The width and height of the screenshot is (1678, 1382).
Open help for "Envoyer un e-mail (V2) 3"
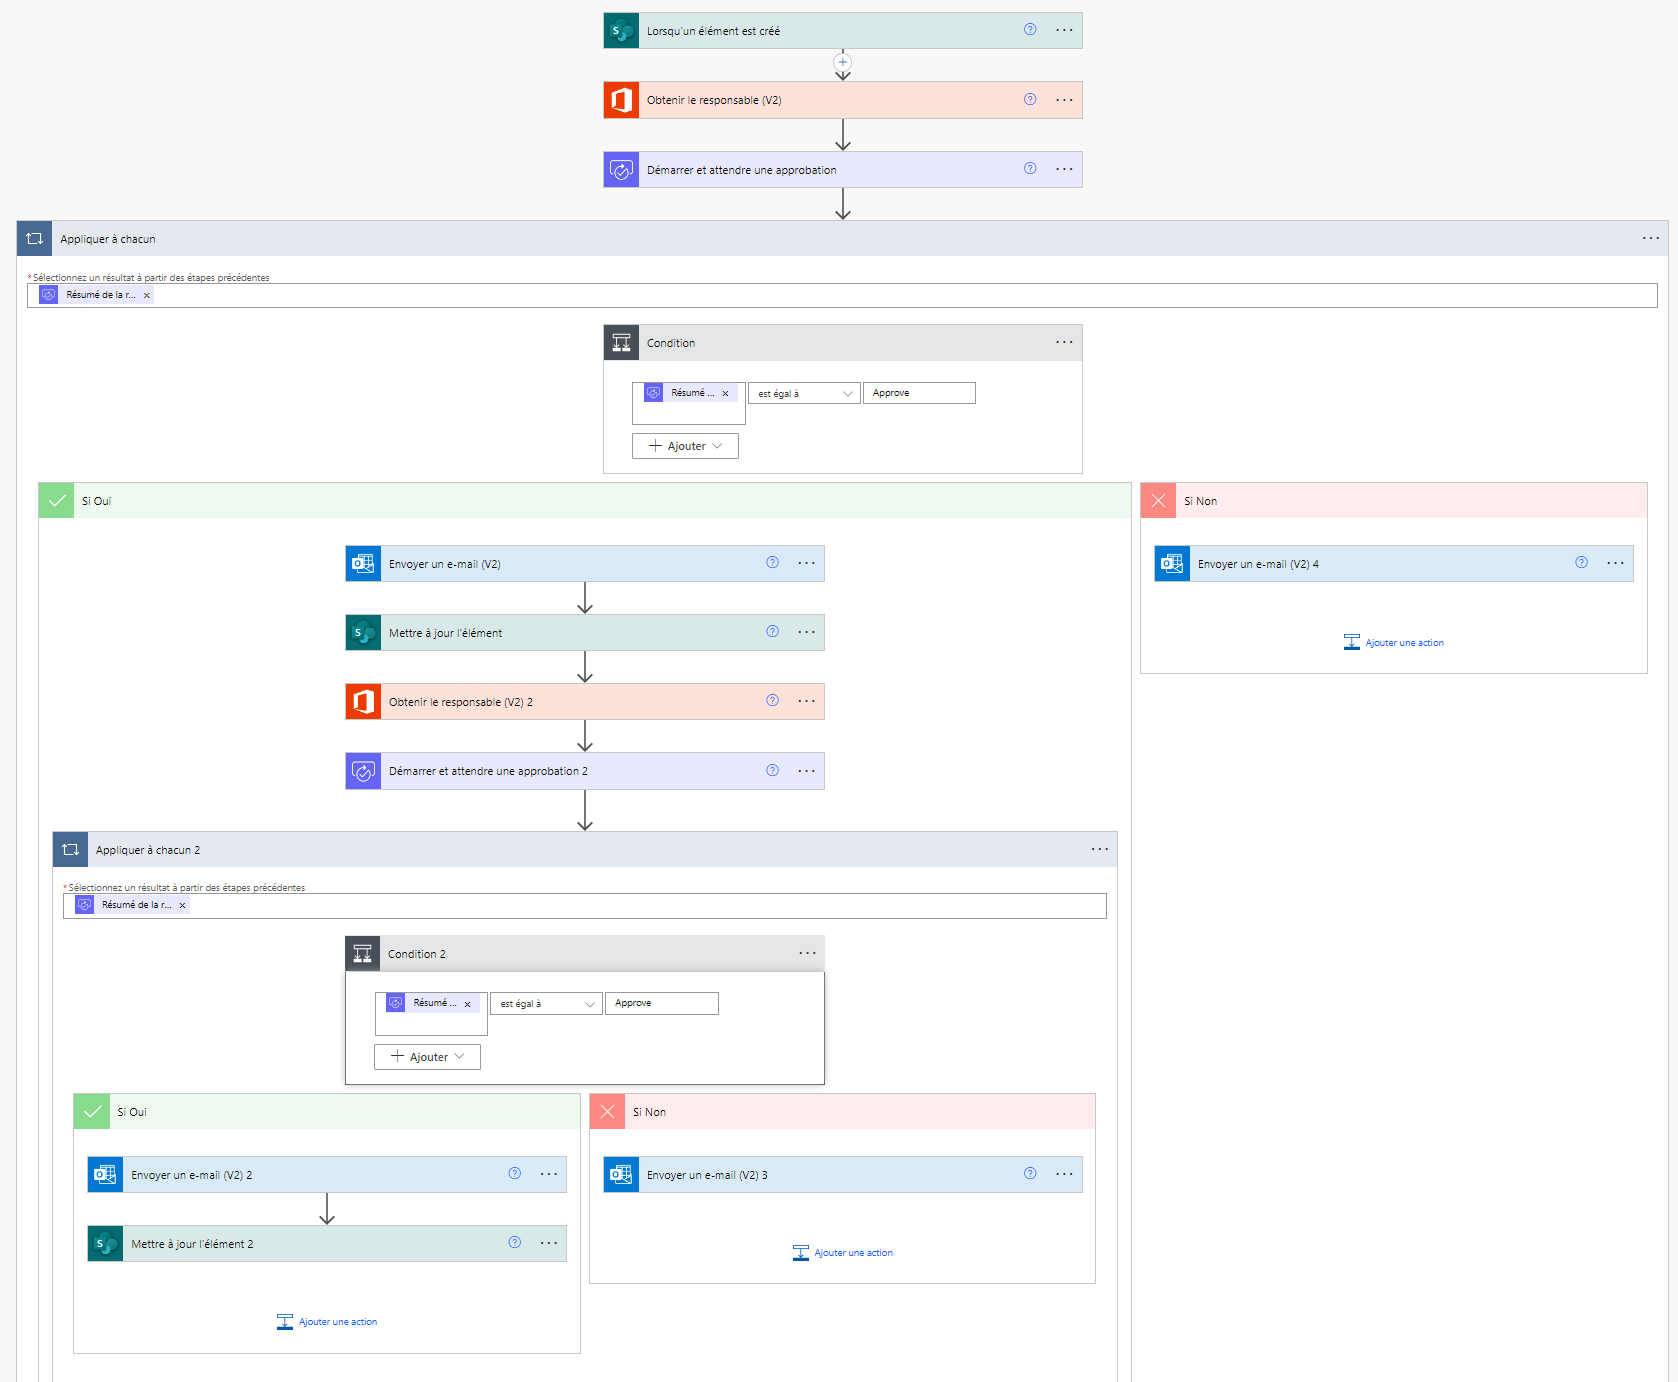tap(1030, 1173)
